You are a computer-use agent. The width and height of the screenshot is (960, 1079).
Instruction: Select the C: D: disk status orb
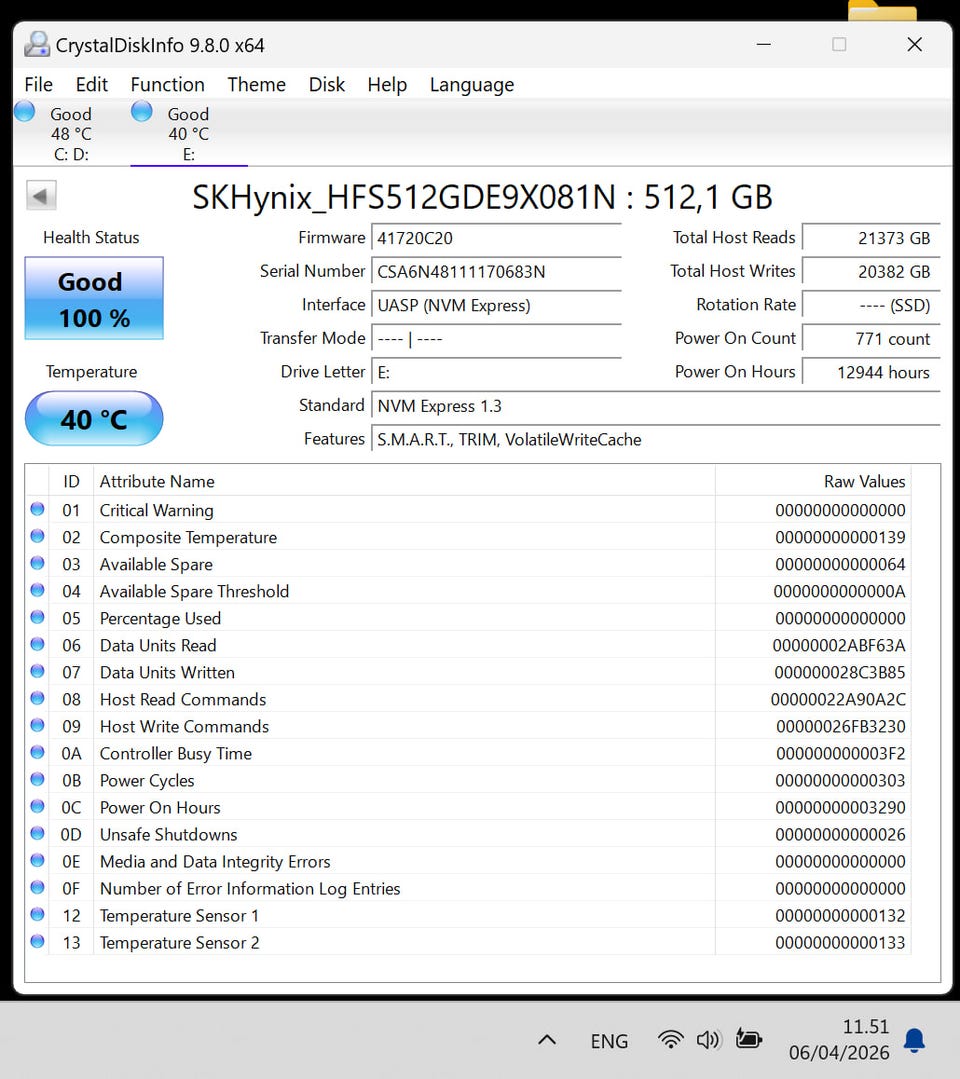[x=25, y=111]
